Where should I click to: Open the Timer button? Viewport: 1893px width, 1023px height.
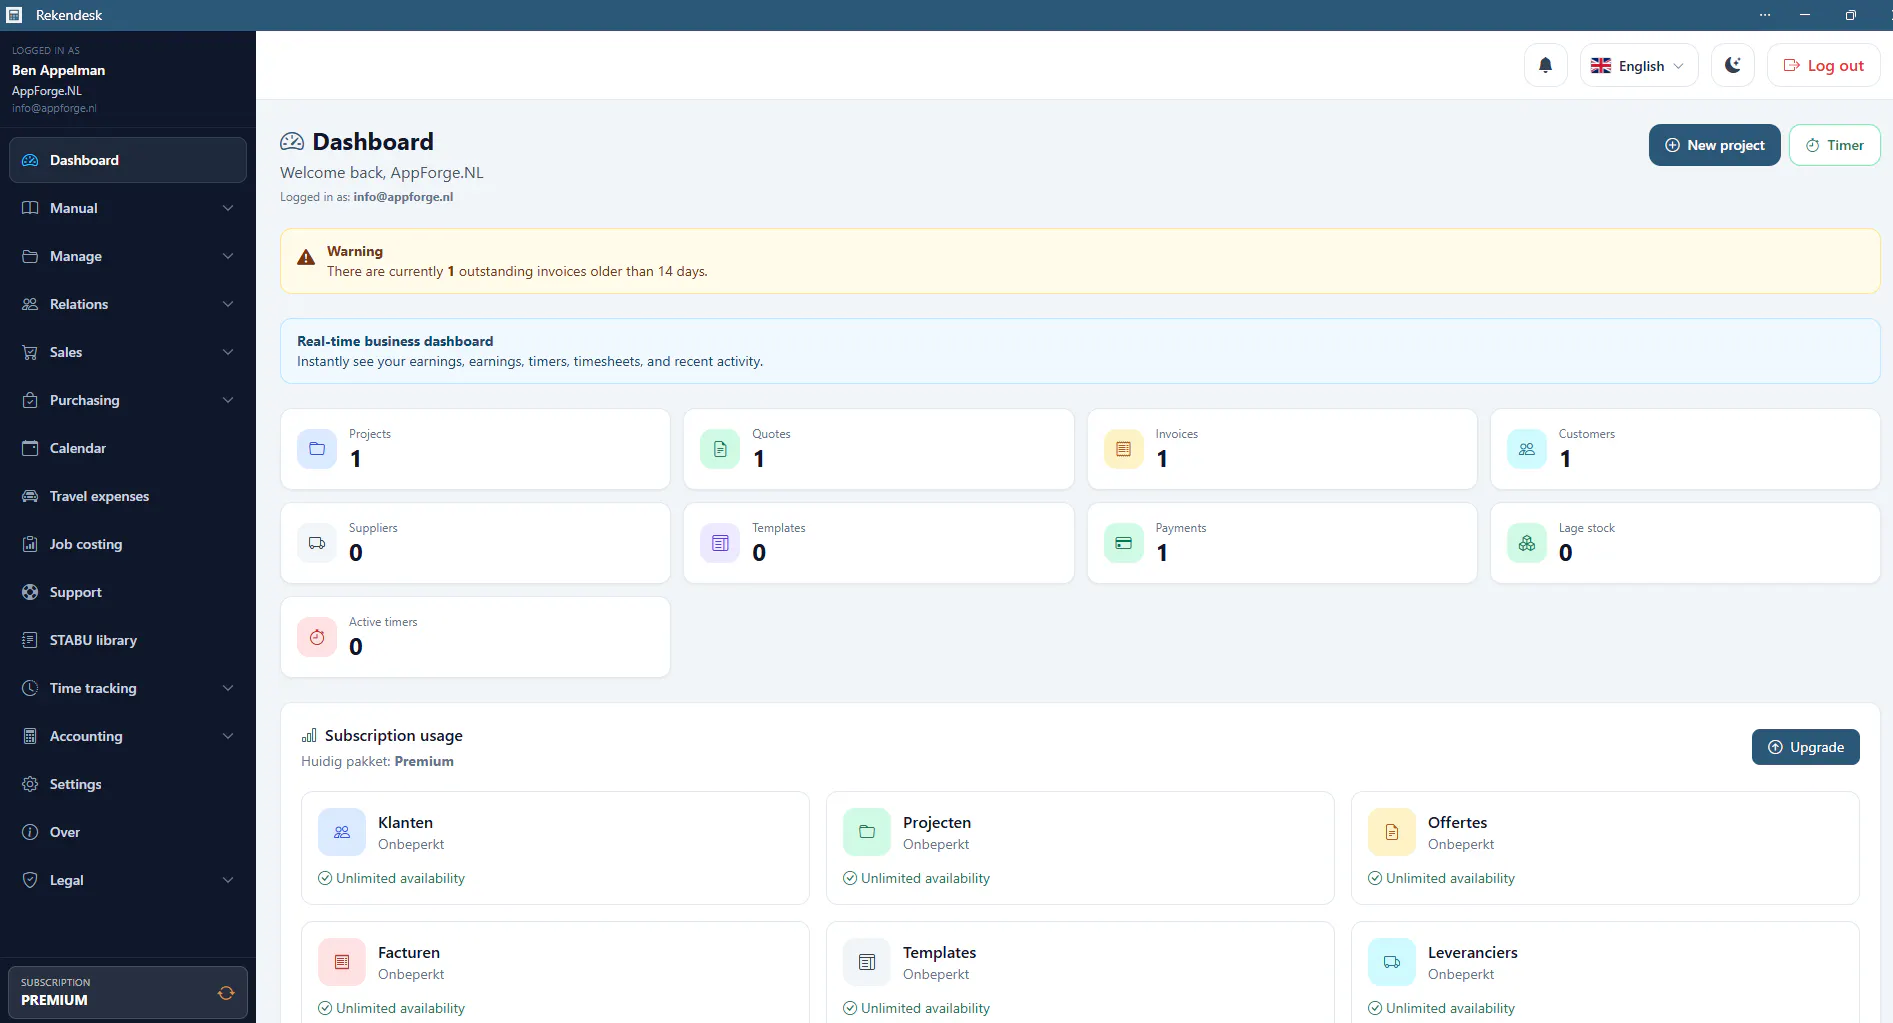click(x=1834, y=145)
